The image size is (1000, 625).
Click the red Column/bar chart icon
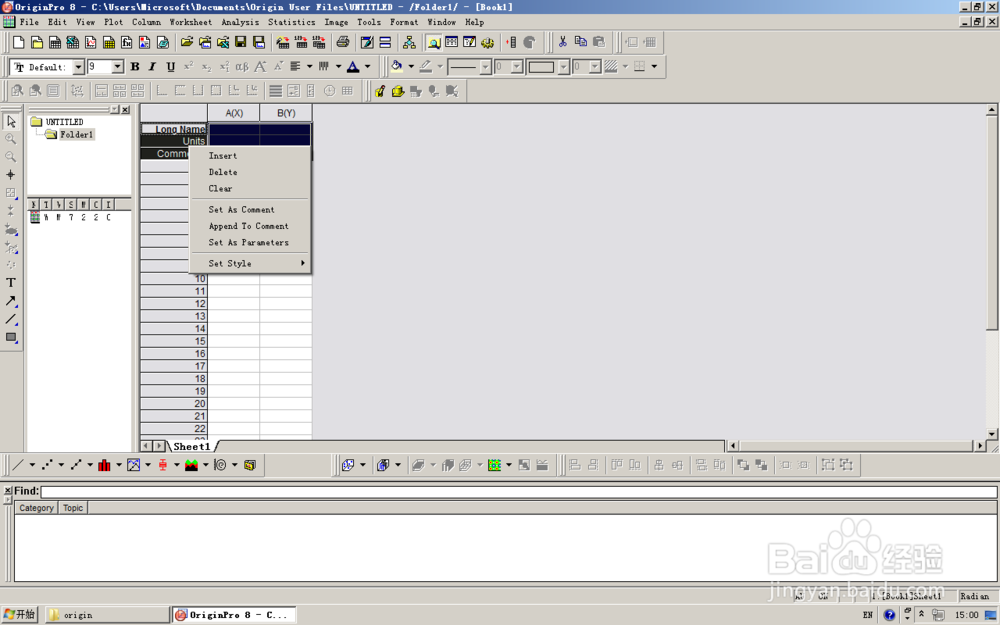[105, 465]
